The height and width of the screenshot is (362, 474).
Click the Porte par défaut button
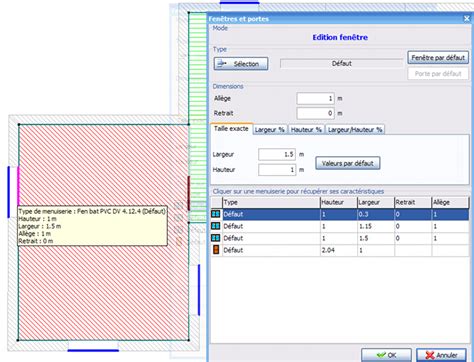click(438, 74)
